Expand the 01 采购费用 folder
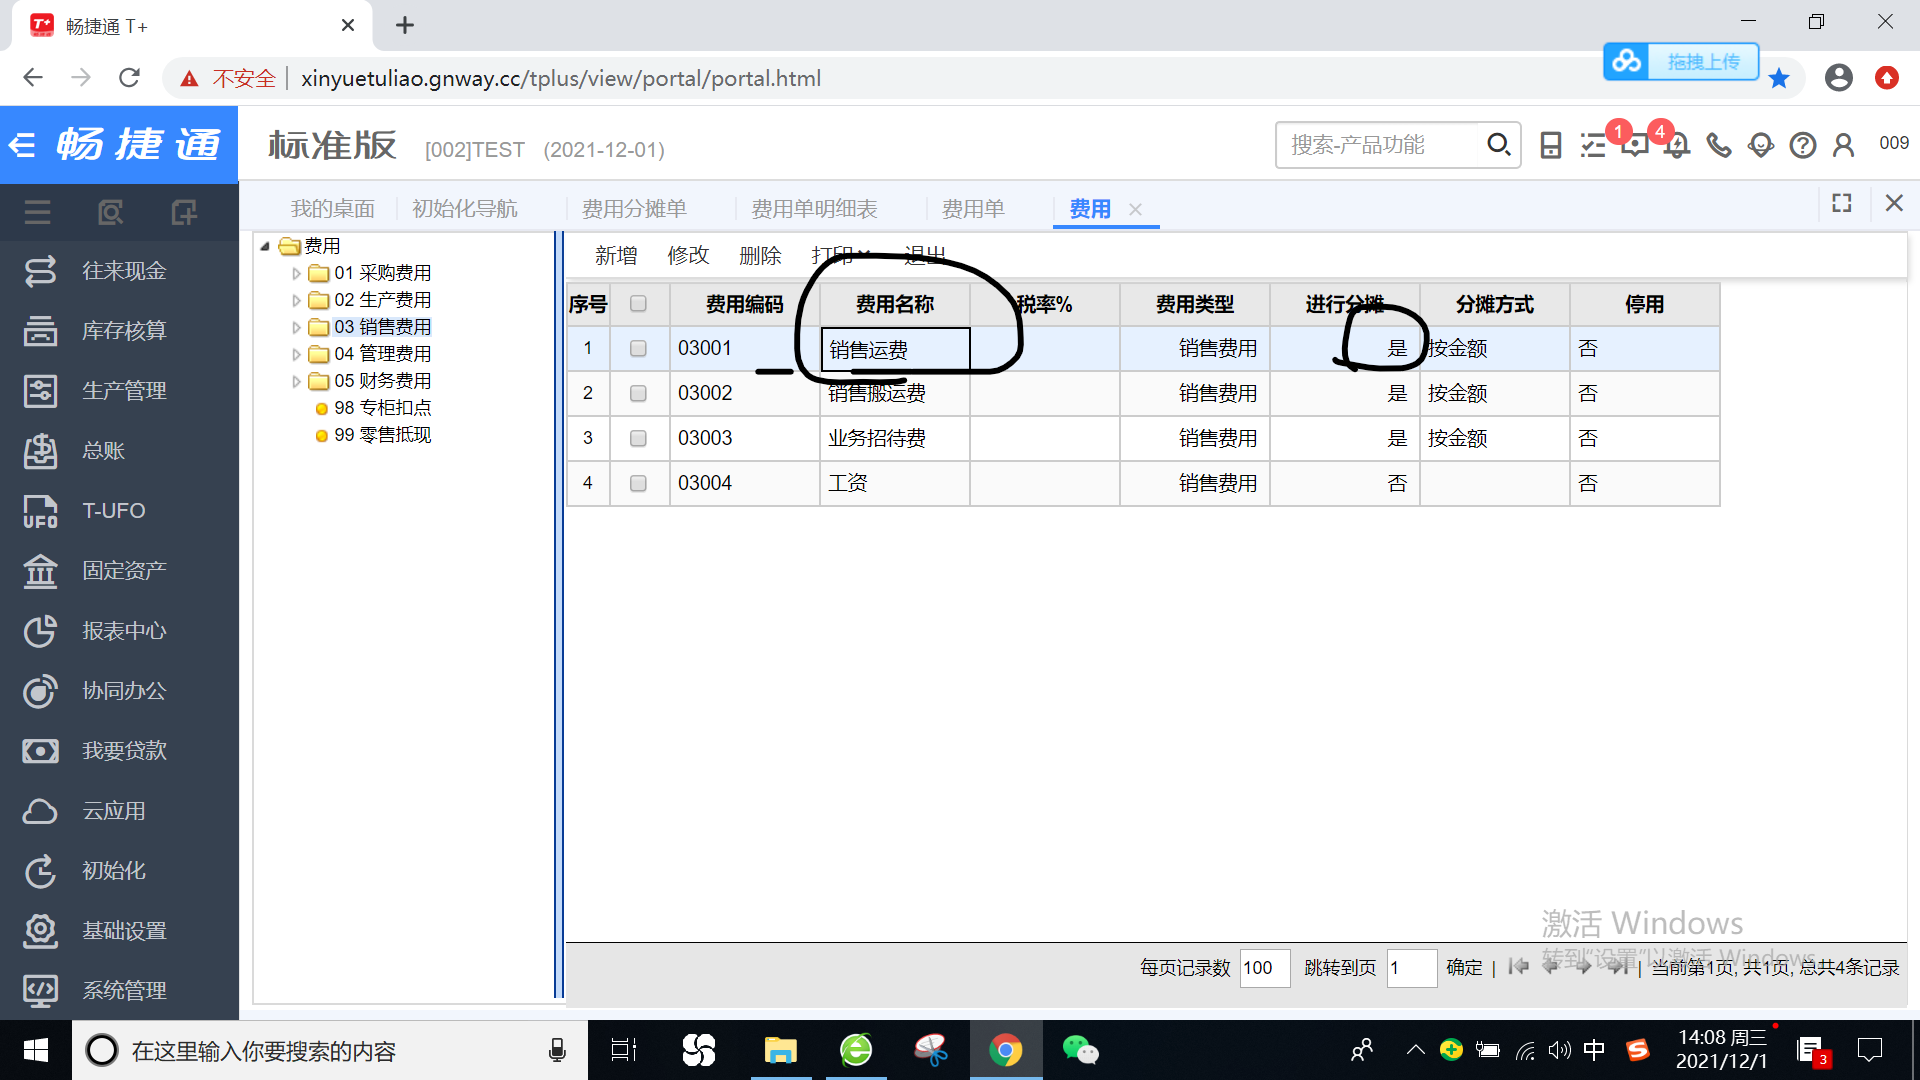Image resolution: width=1920 pixels, height=1080 pixels. point(296,273)
